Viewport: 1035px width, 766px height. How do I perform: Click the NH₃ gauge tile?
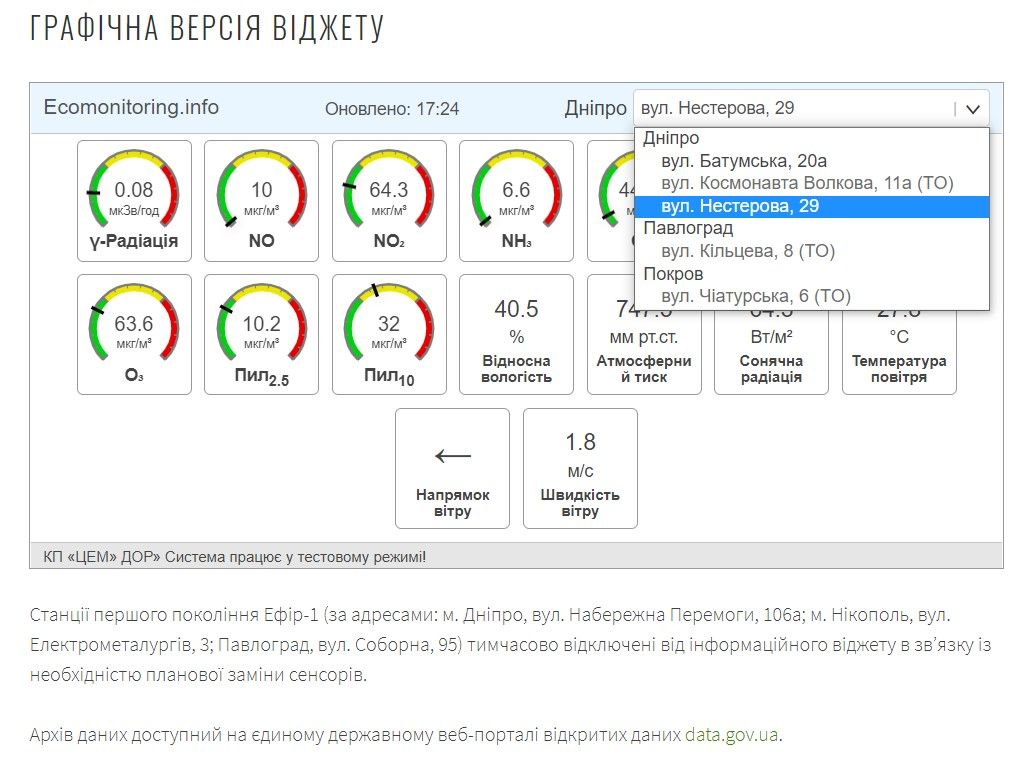click(516, 198)
